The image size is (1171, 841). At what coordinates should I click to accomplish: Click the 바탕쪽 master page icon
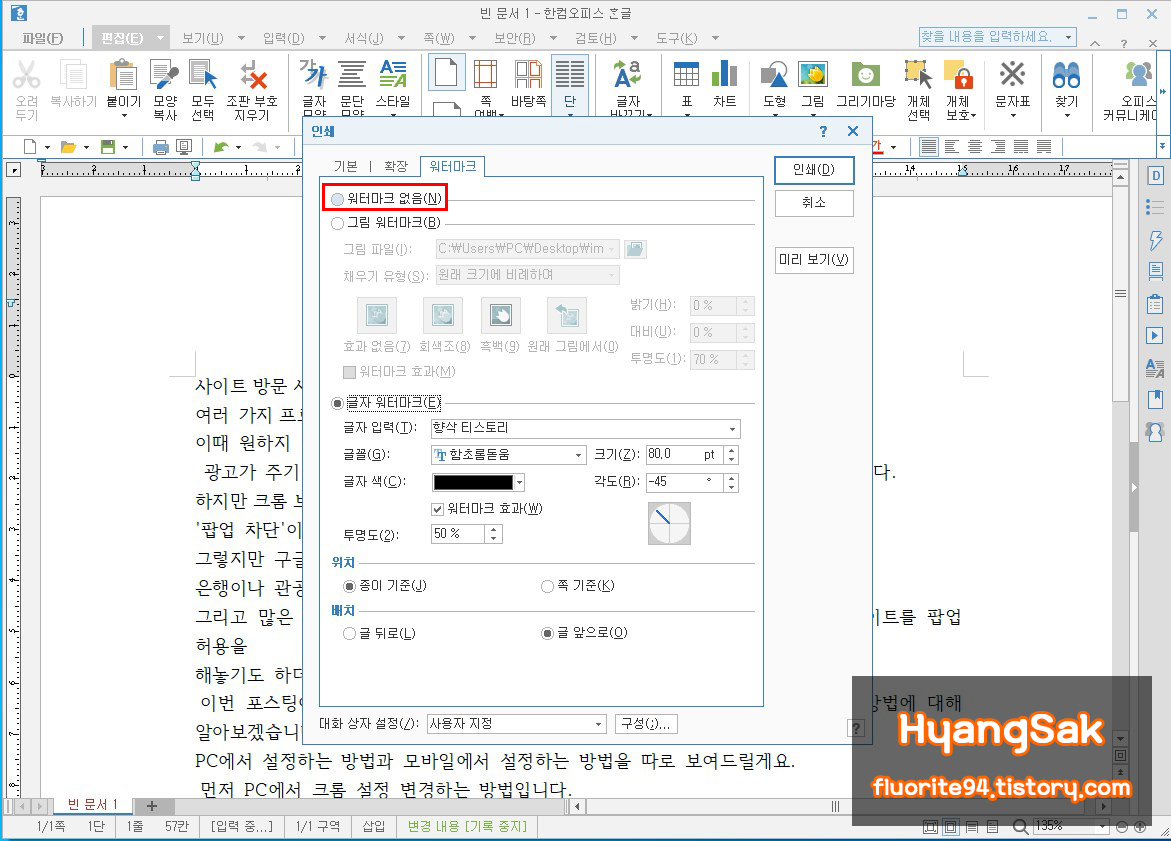point(528,75)
